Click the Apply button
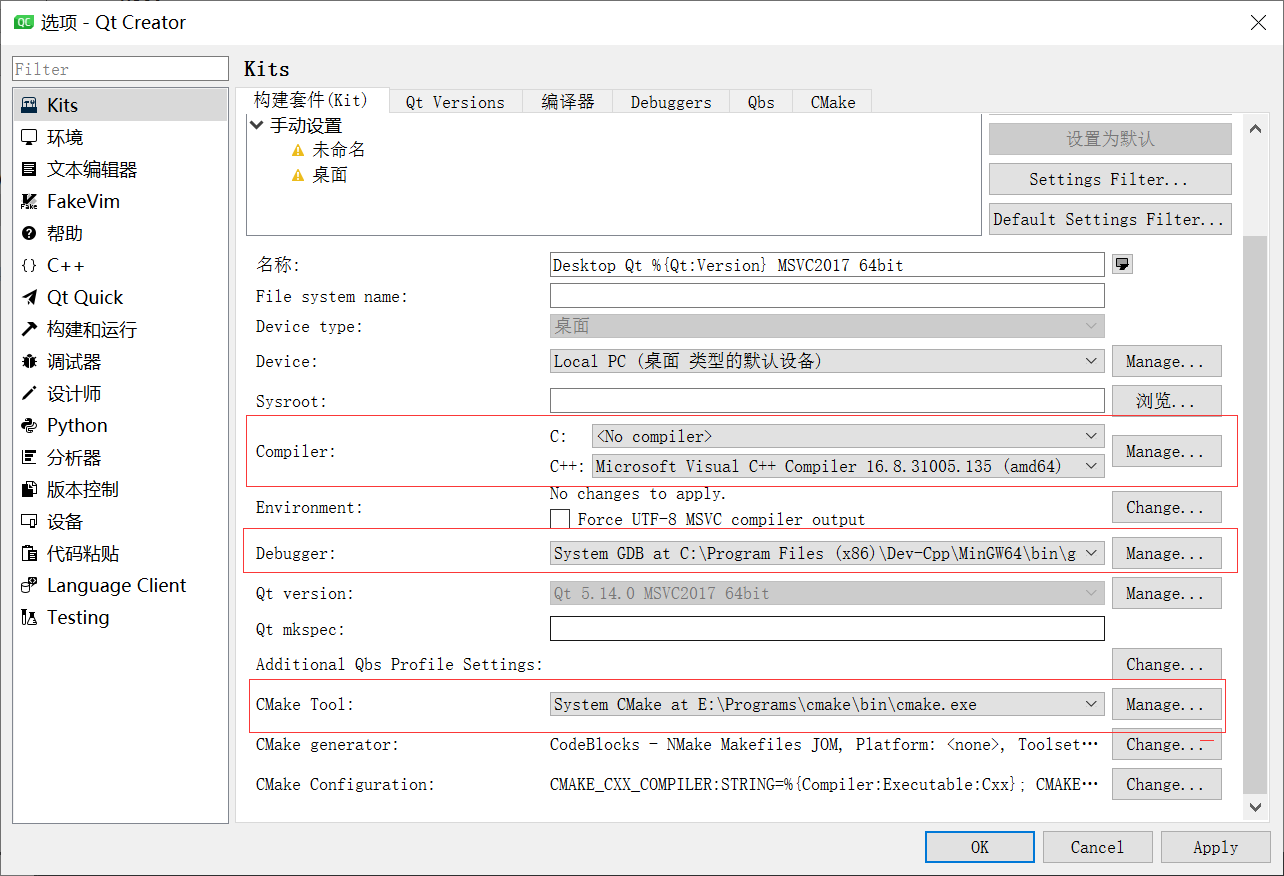Viewport: 1284px width, 876px height. click(x=1215, y=847)
